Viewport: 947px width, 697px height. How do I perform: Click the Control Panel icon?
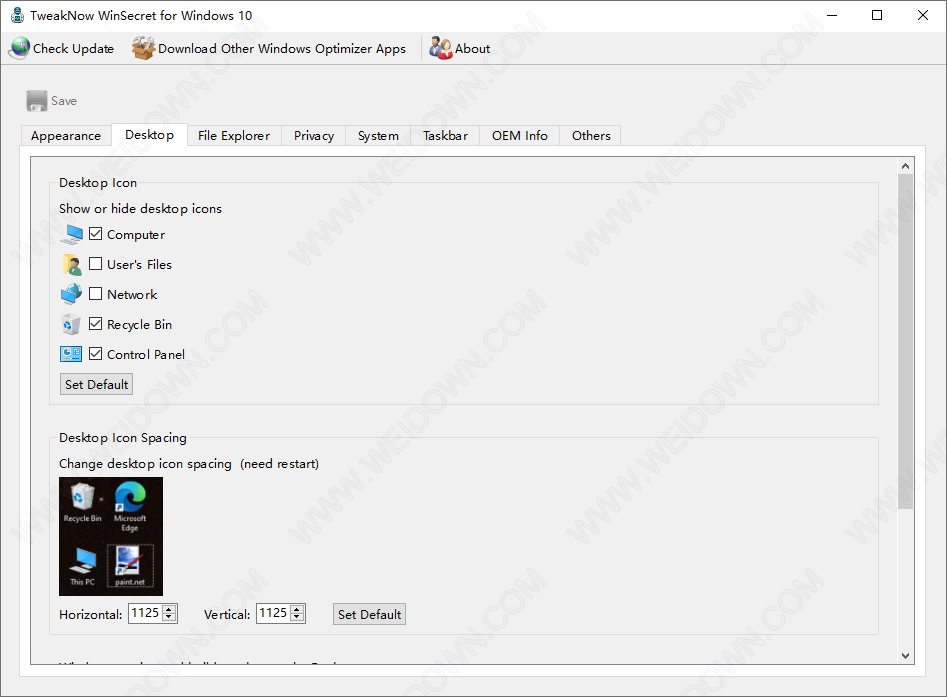click(x=71, y=354)
